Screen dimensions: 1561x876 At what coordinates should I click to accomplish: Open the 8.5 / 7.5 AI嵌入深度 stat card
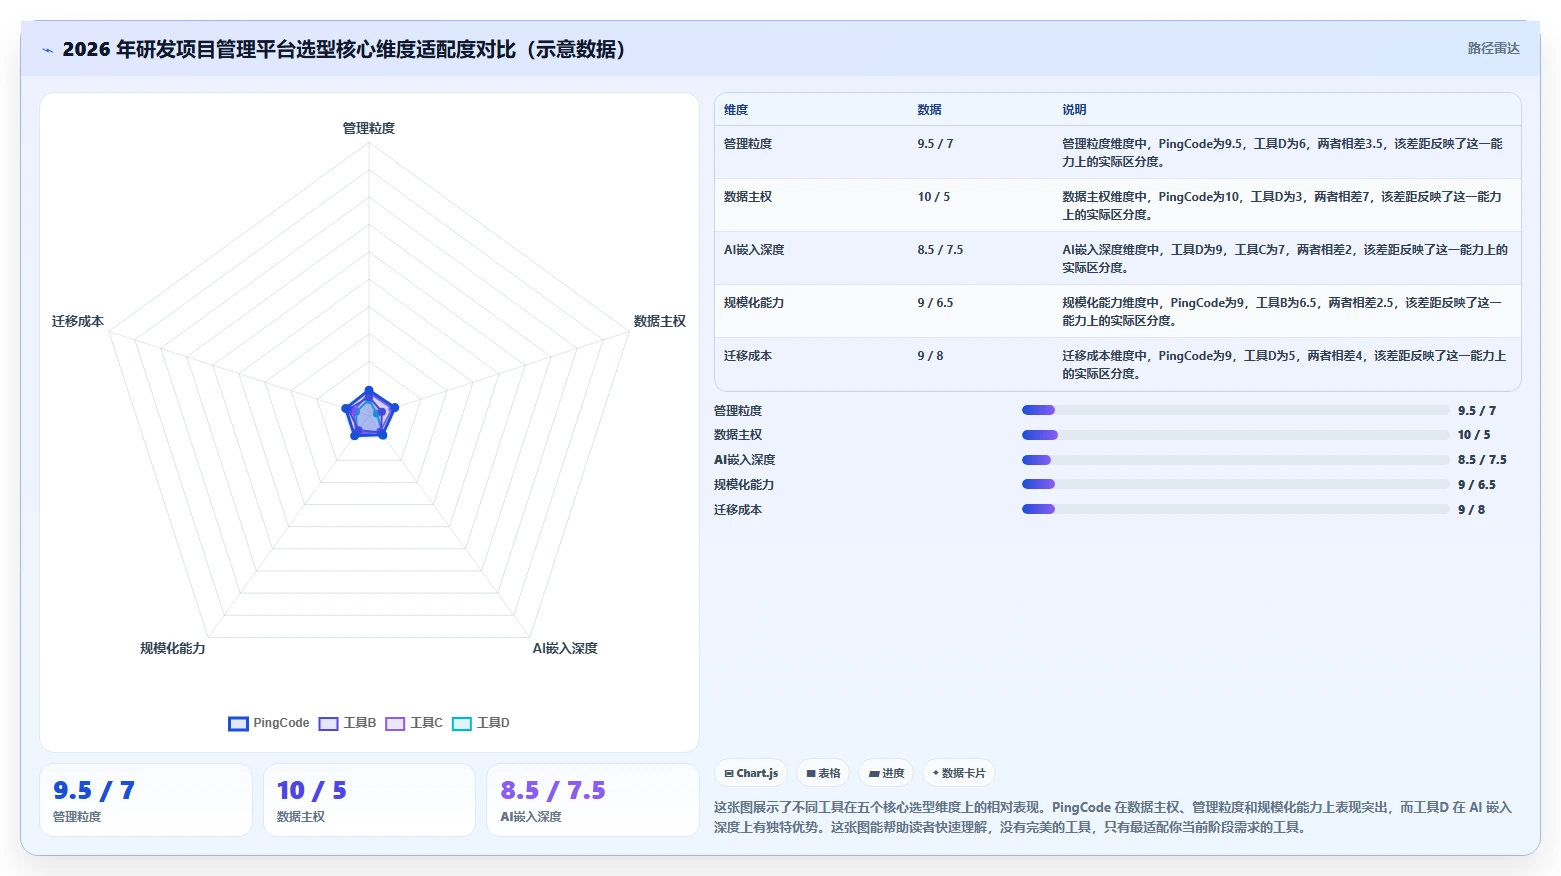(592, 800)
